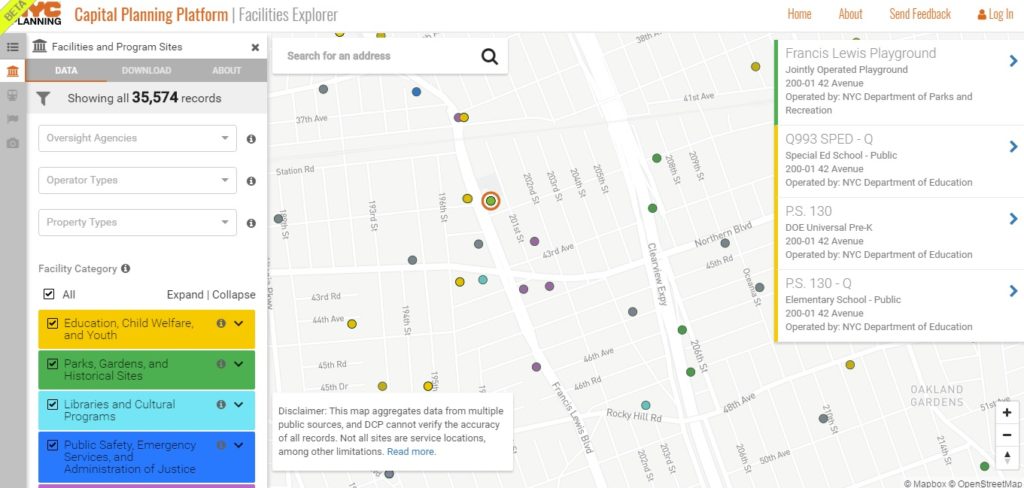The width and height of the screenshot is (1024, 488).
Task: Click the Send Feedback link
Action: coord(919,14)
